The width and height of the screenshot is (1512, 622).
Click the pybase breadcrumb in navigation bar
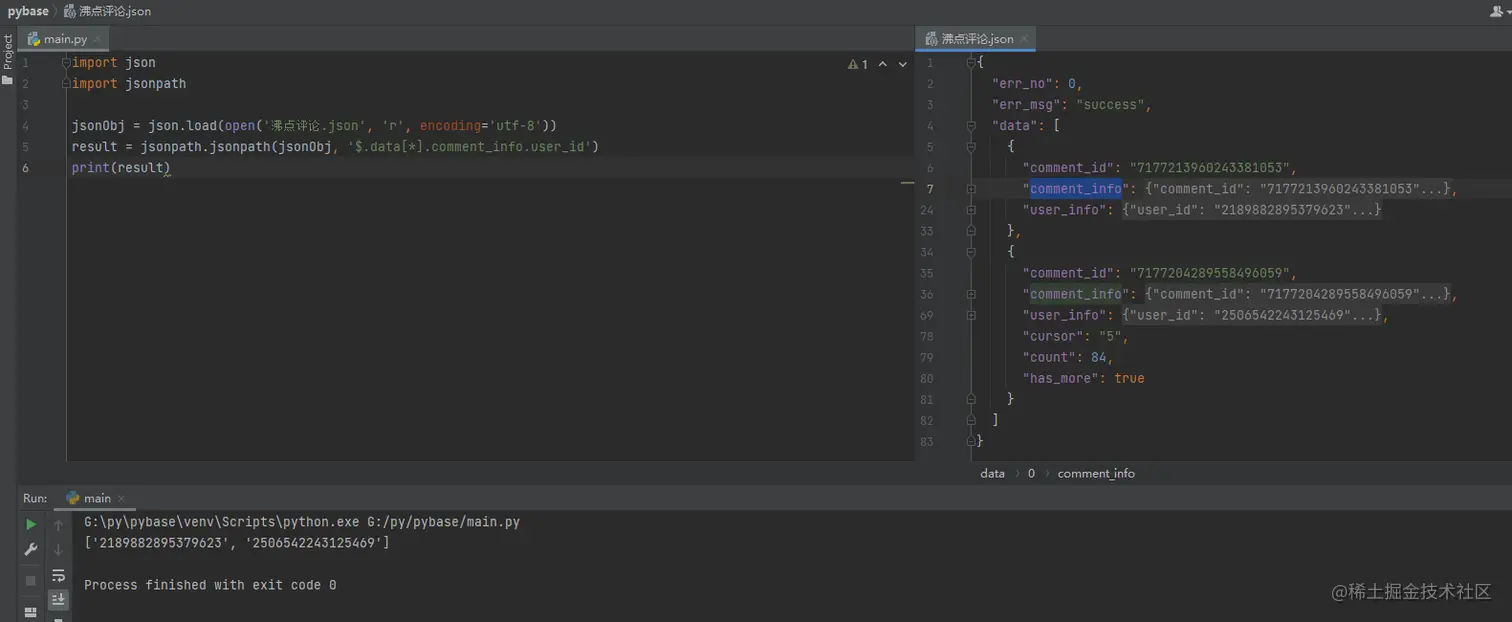(x=28, y=11)
